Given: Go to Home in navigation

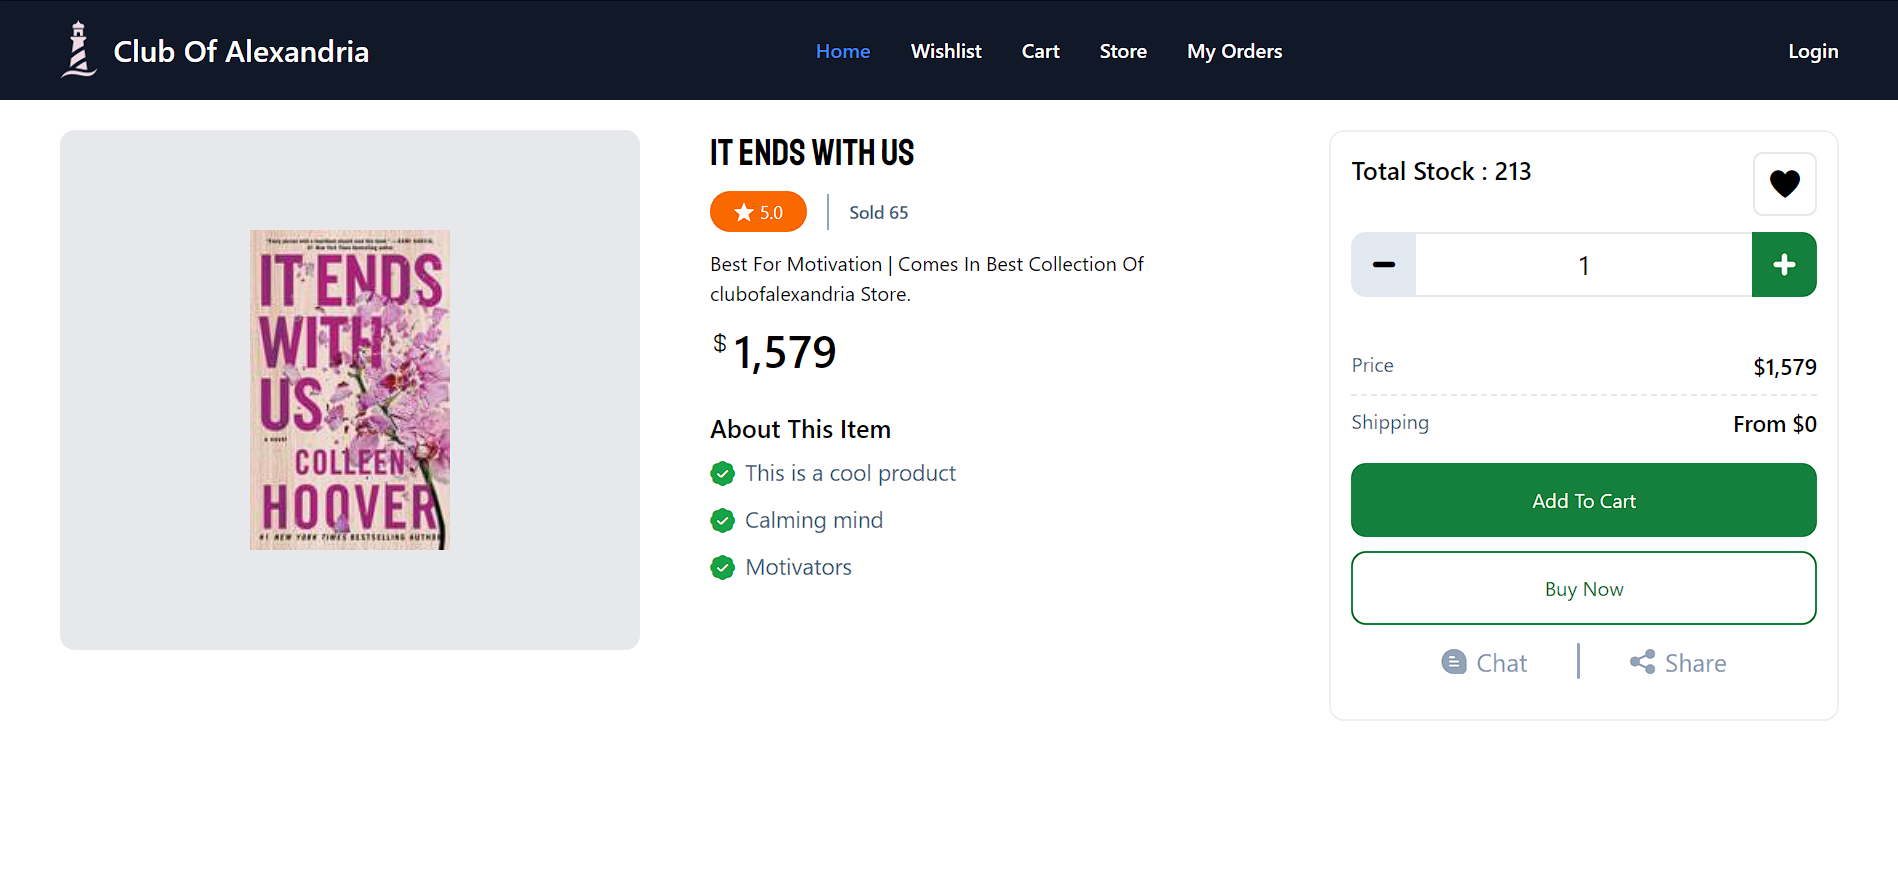Looking at the screenshot, I should pos(843,51).
